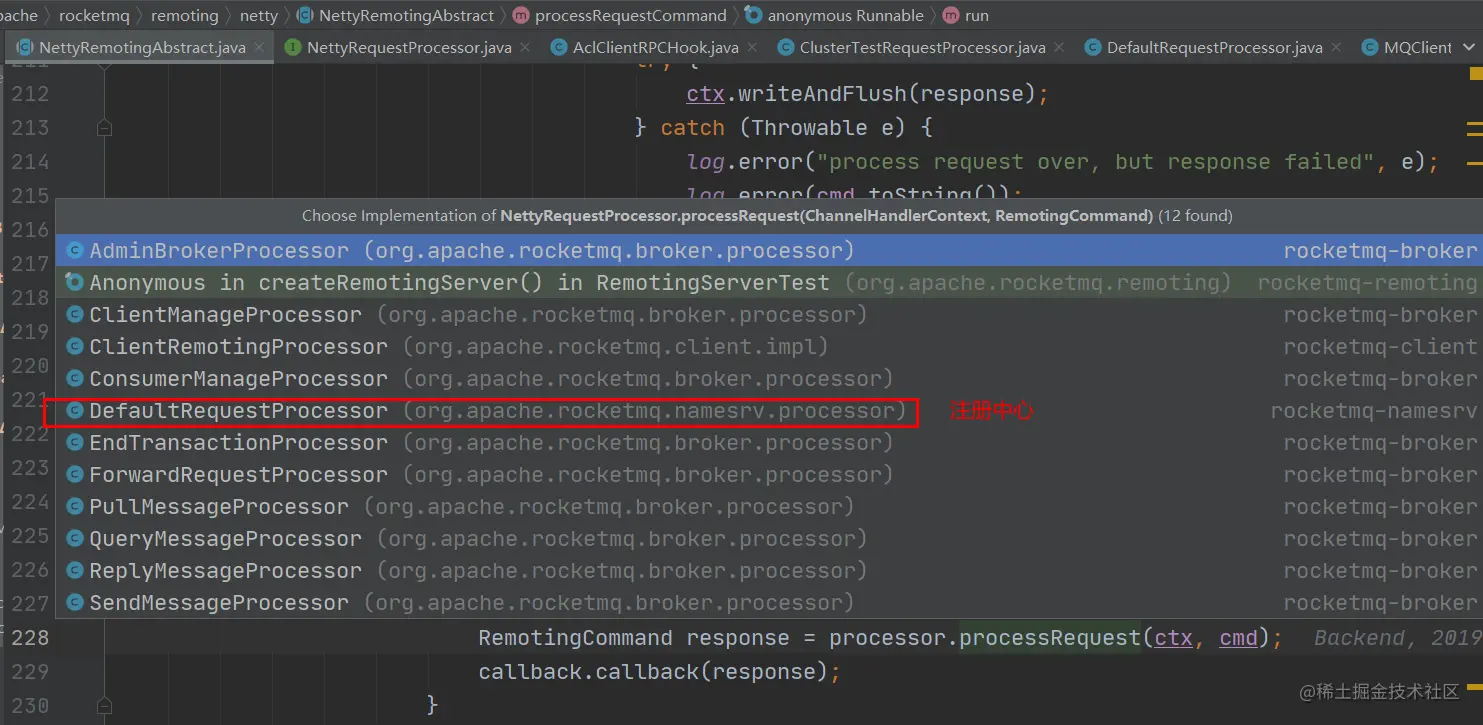The height and width of the screenshot is (725, 1483).
Task: Click ctx.writeAndFlush(response) on line 212
Action: coord(861,94)
